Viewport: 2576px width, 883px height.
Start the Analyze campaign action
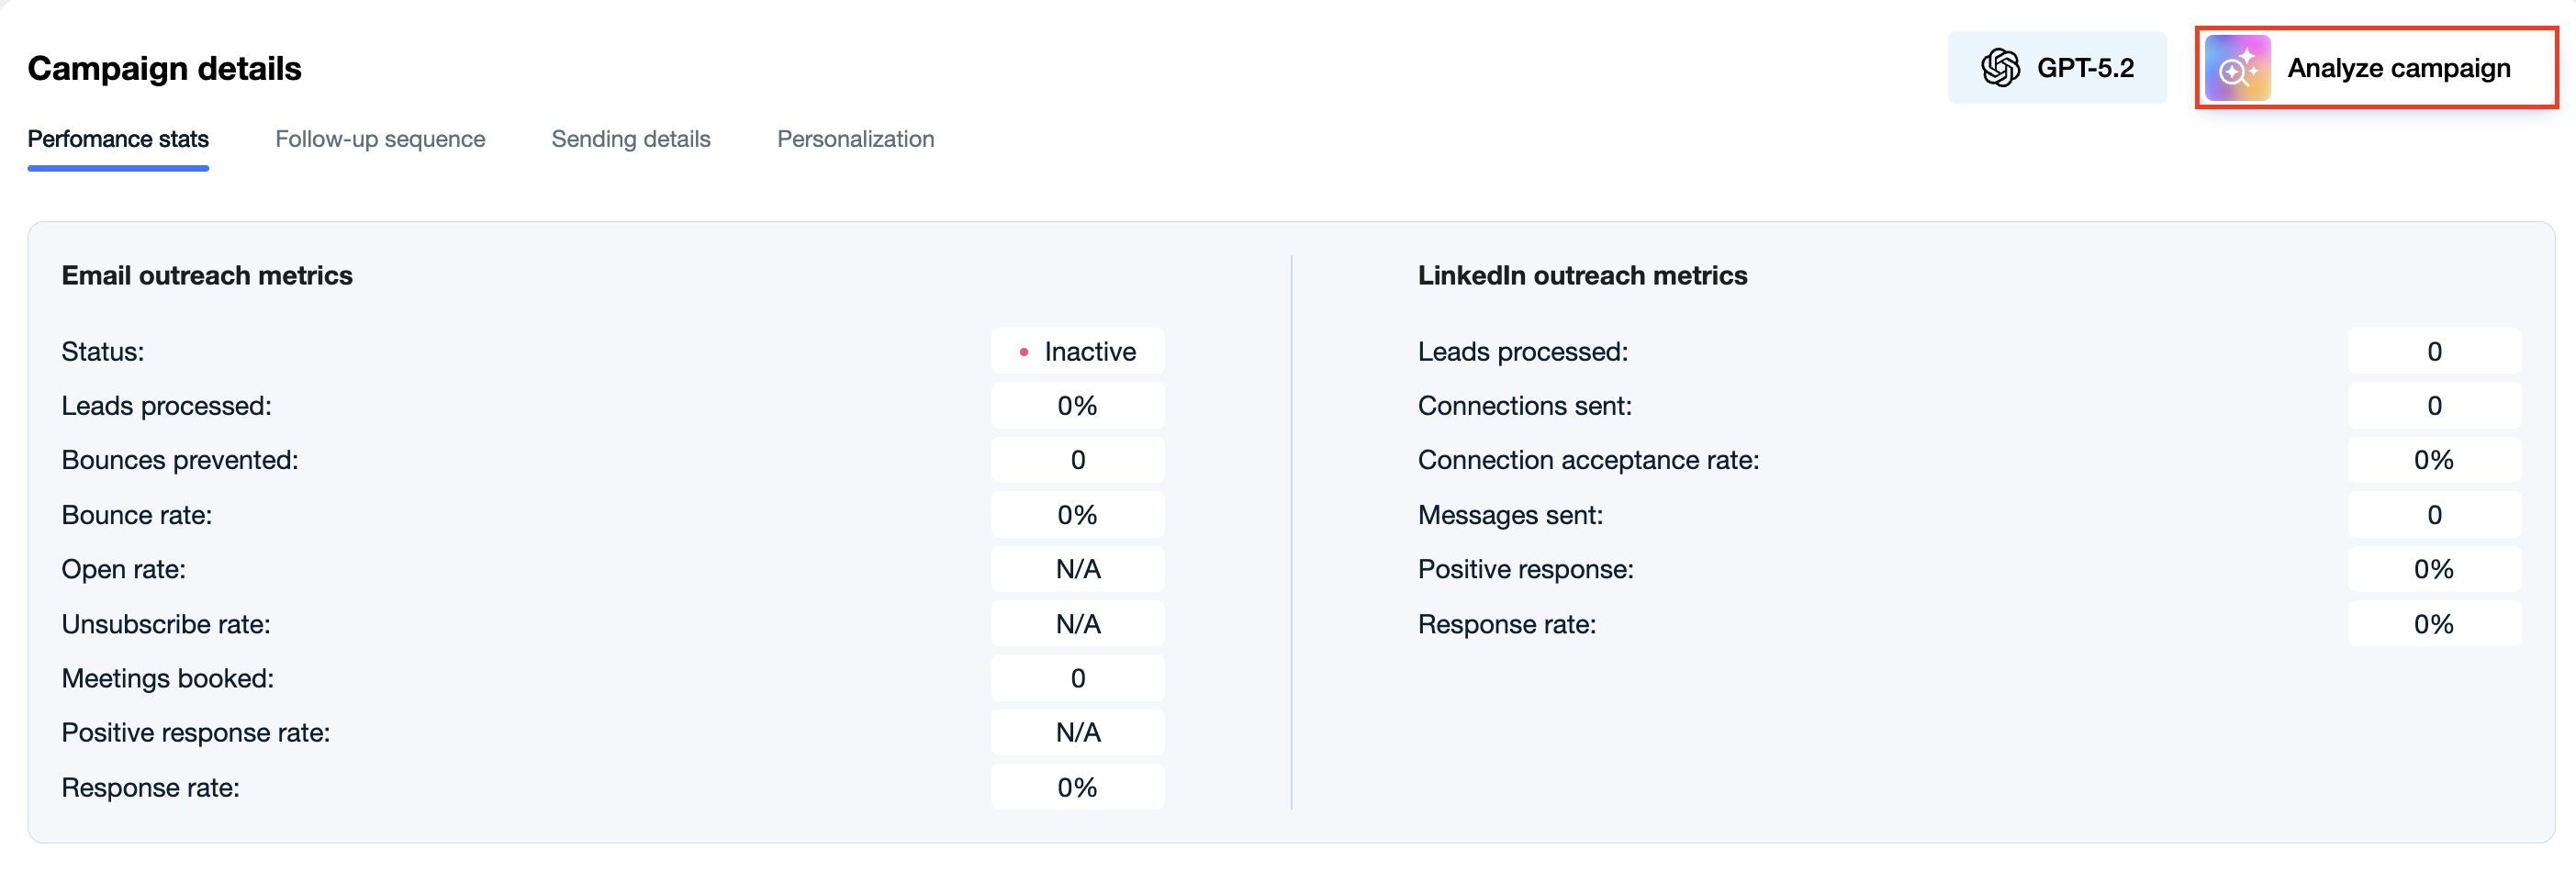[x=2376, y=68]
